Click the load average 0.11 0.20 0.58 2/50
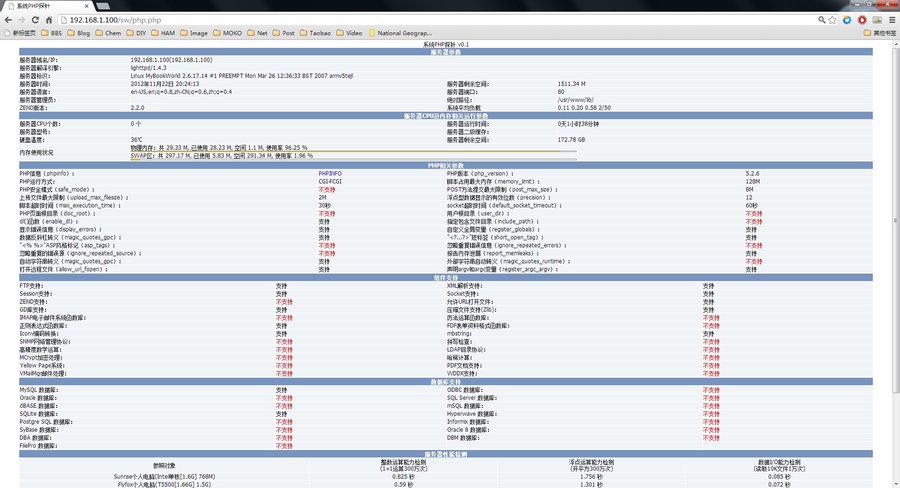The width and height of the screenshot is (900, 488). pos(584,108)
